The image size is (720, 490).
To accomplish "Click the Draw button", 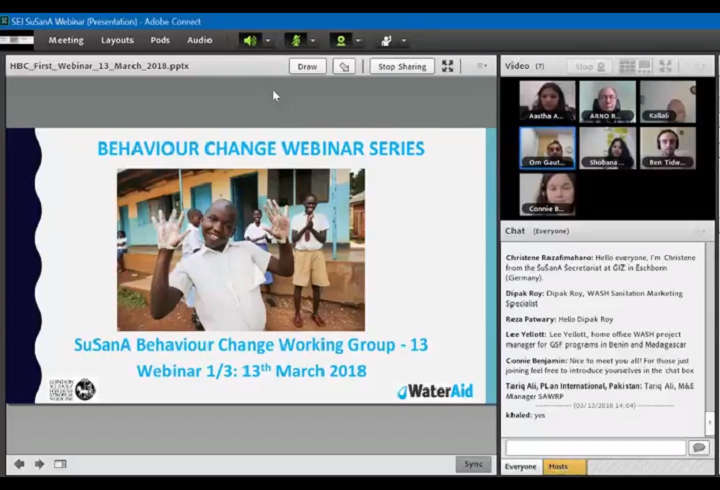I will click(307, 66).
